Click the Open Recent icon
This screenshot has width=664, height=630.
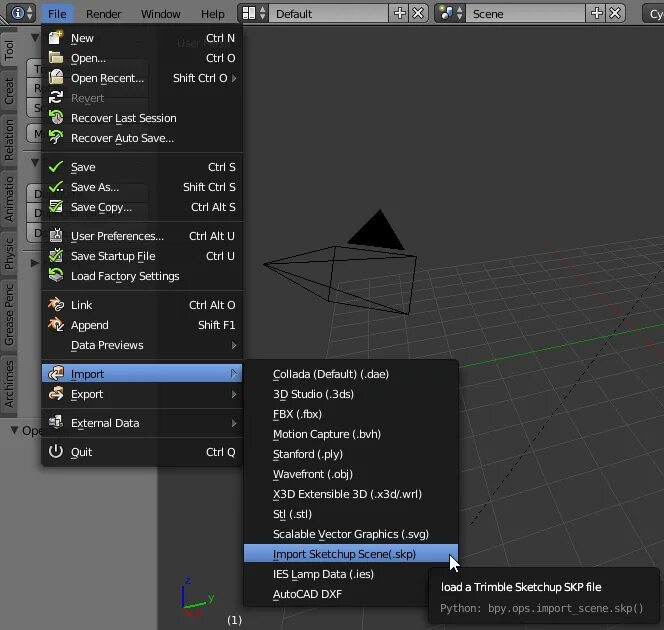tap(55, 77)
